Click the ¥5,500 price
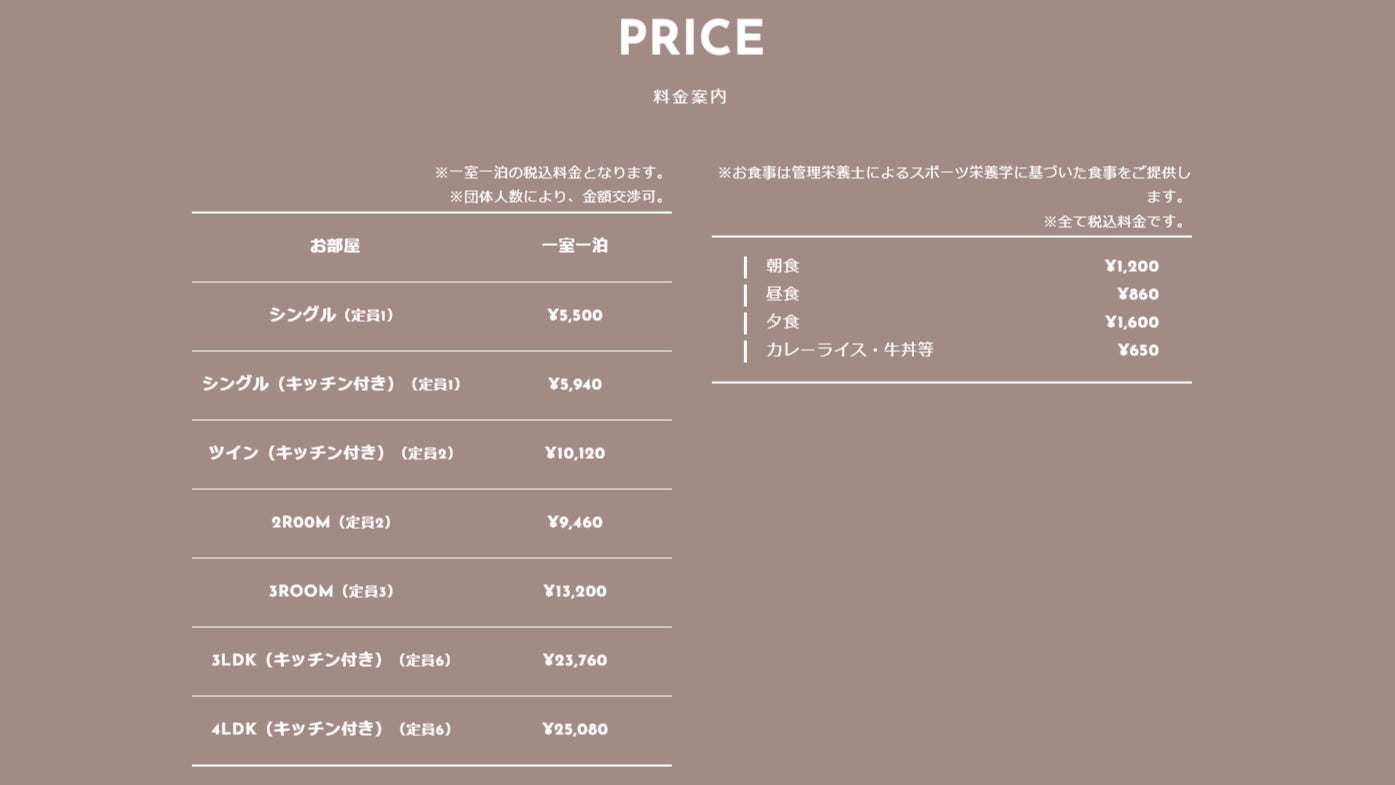The width and height of the screenshot is (1395, 785). (574, 315)
